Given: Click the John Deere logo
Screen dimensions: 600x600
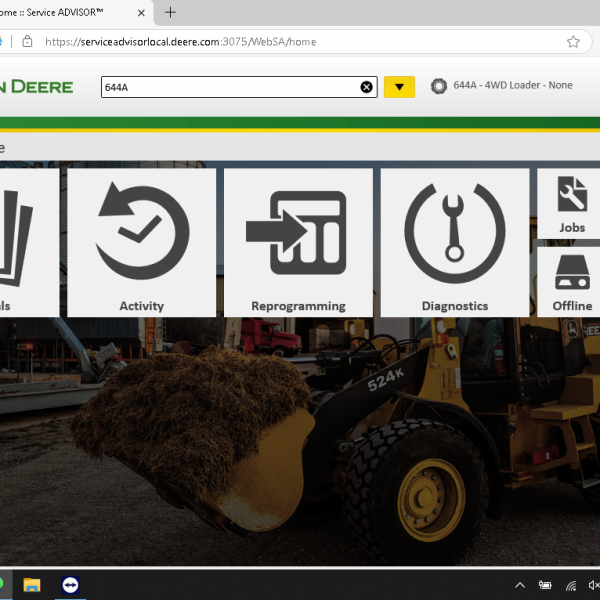Looking at the screenshot, I should coord(36,87).
